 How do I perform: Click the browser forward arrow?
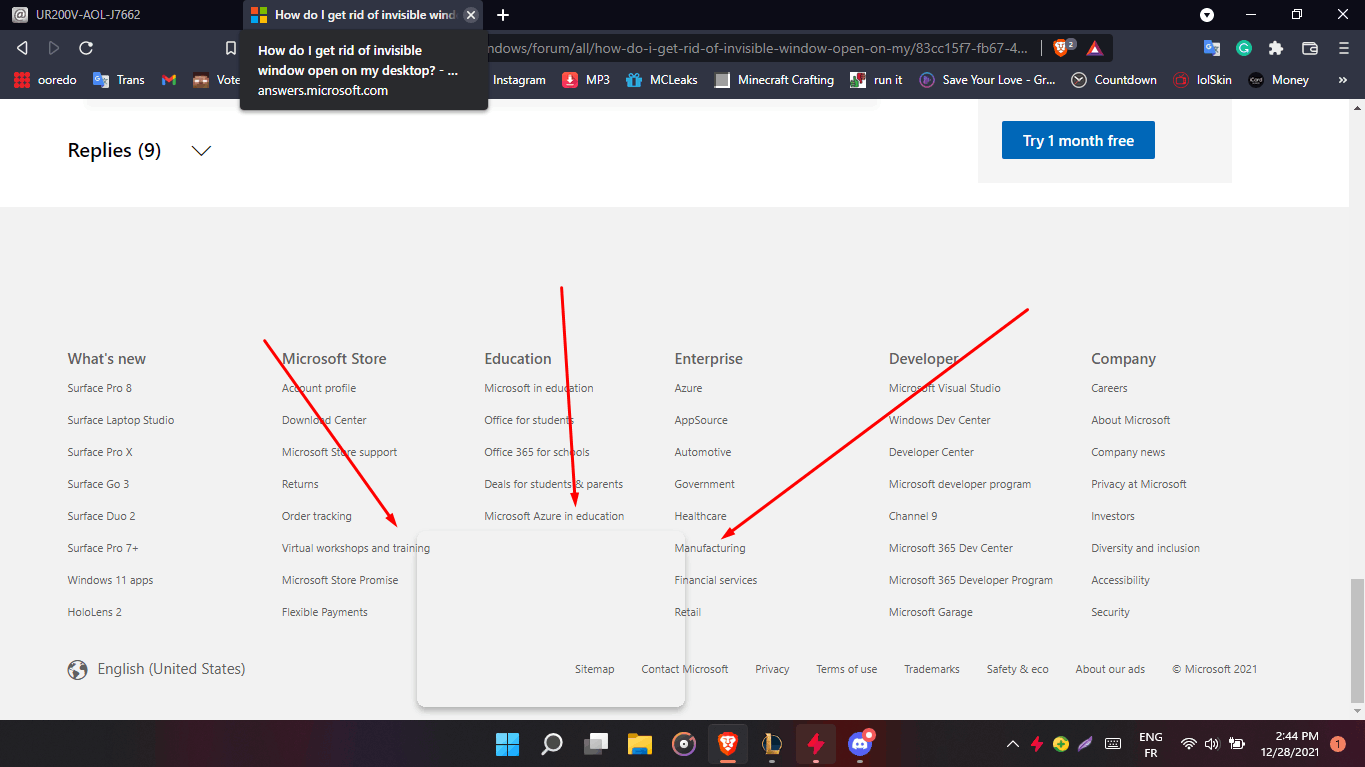tap(54, 48)
